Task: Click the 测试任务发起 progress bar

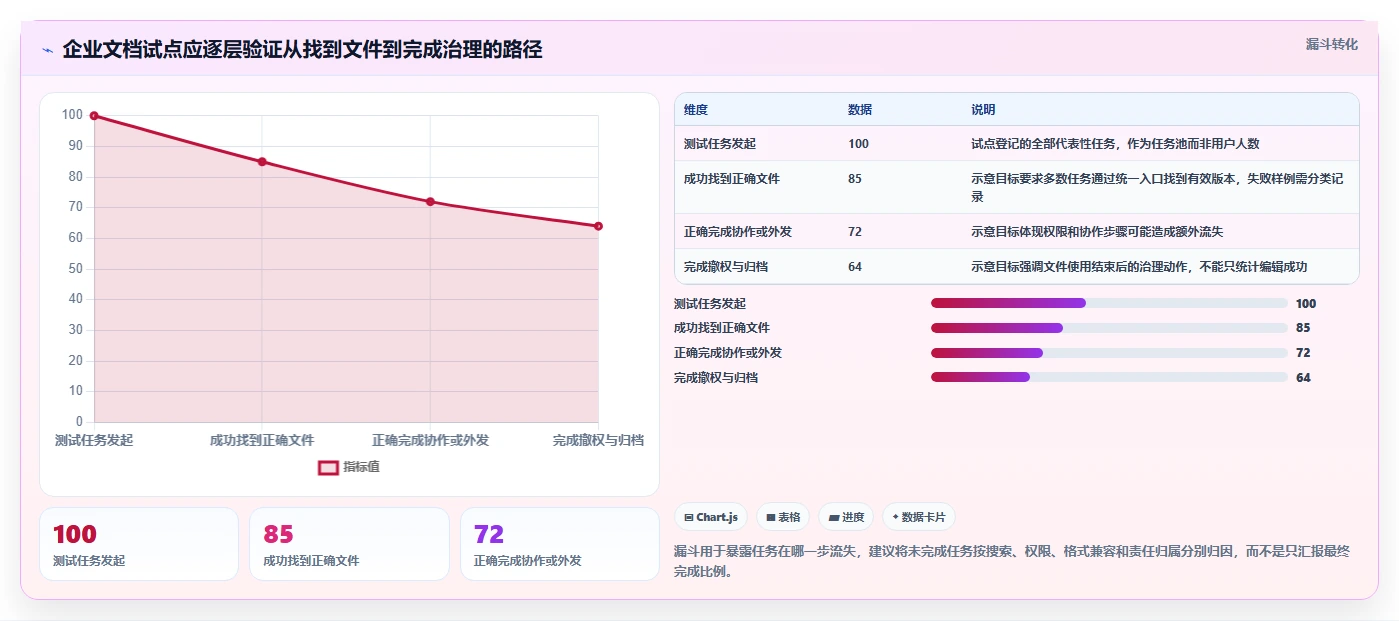Action: [x=1109, y=303]
